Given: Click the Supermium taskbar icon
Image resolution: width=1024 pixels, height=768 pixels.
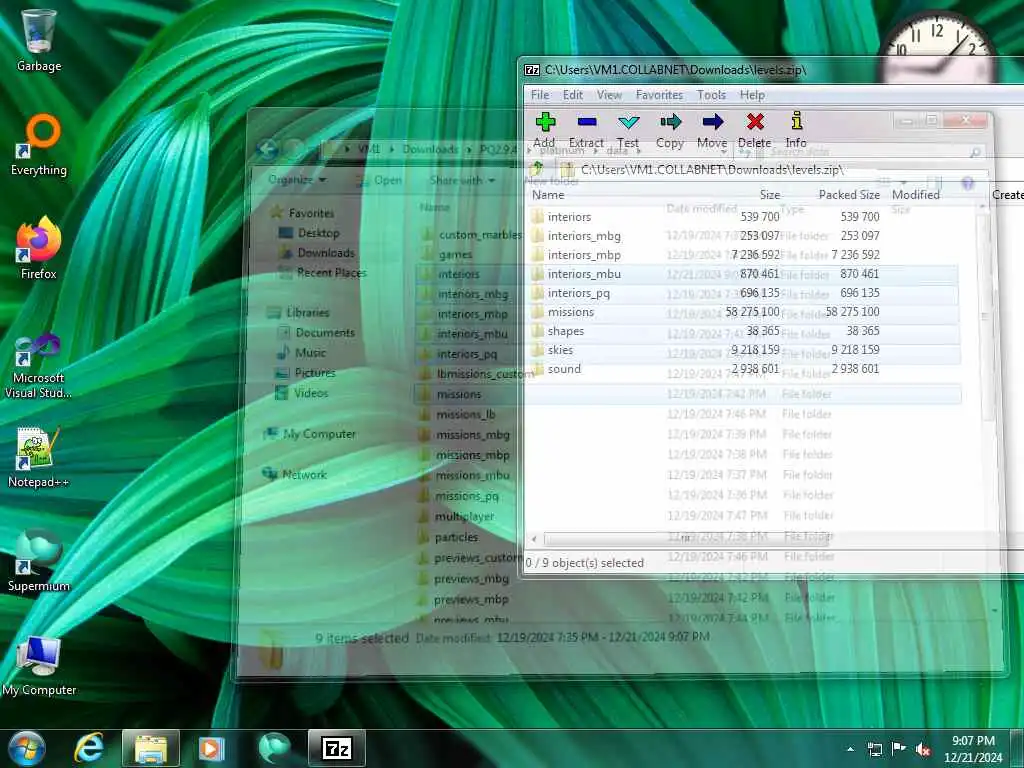Looking at the screenshot, I should coord(274,748).
